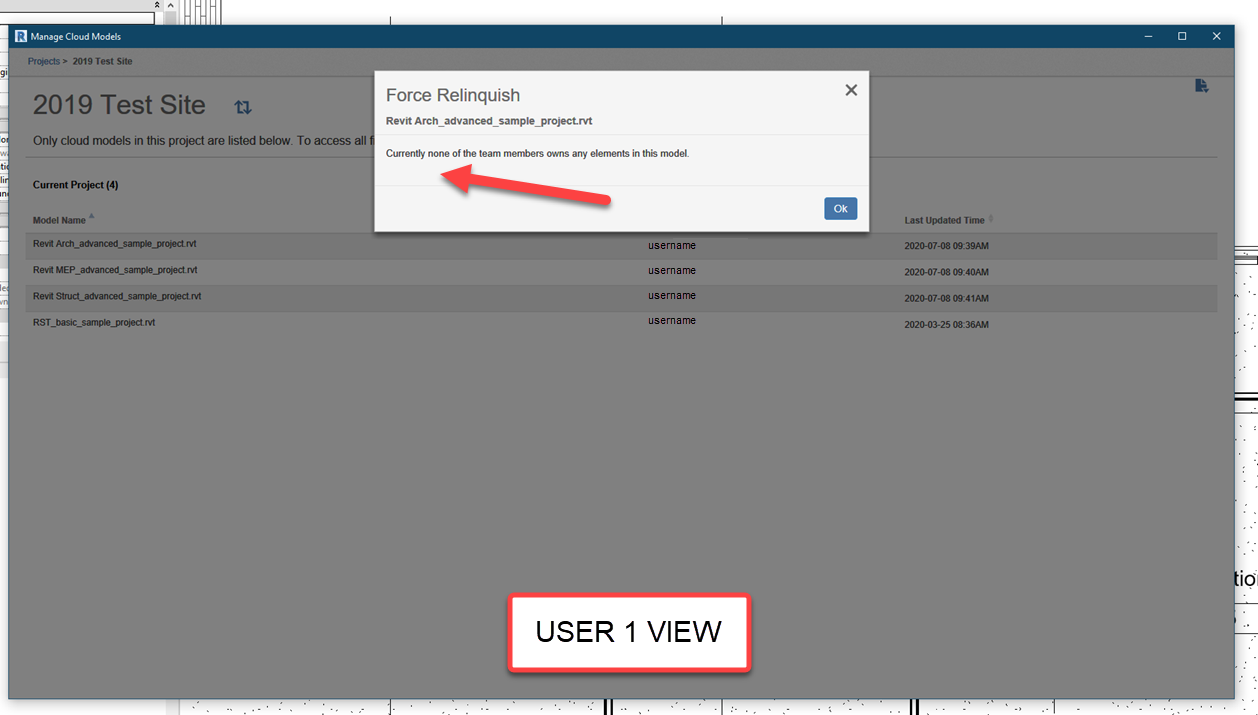Select RST_basic_sample_project.rvt row

tap(621, 323)
